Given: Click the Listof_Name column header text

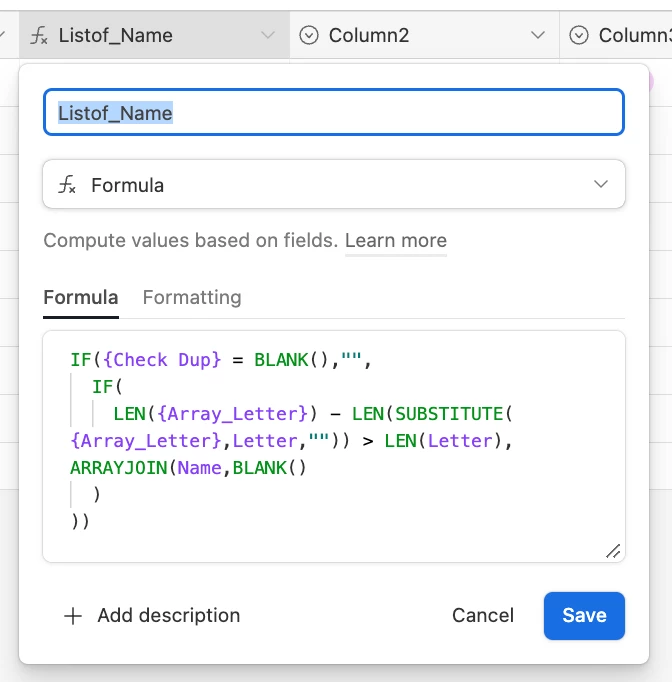Looking at the screenshot, I should coord(116,35).
